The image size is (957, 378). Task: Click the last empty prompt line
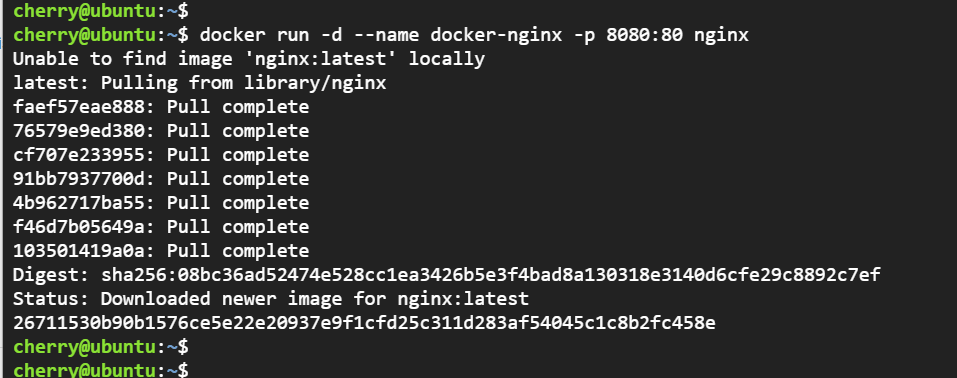click(101, 371)
